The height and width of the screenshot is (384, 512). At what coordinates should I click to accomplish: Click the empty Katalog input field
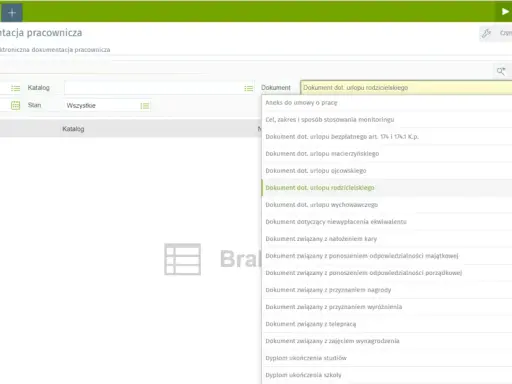pyautogui.click(x=159, y=88)
